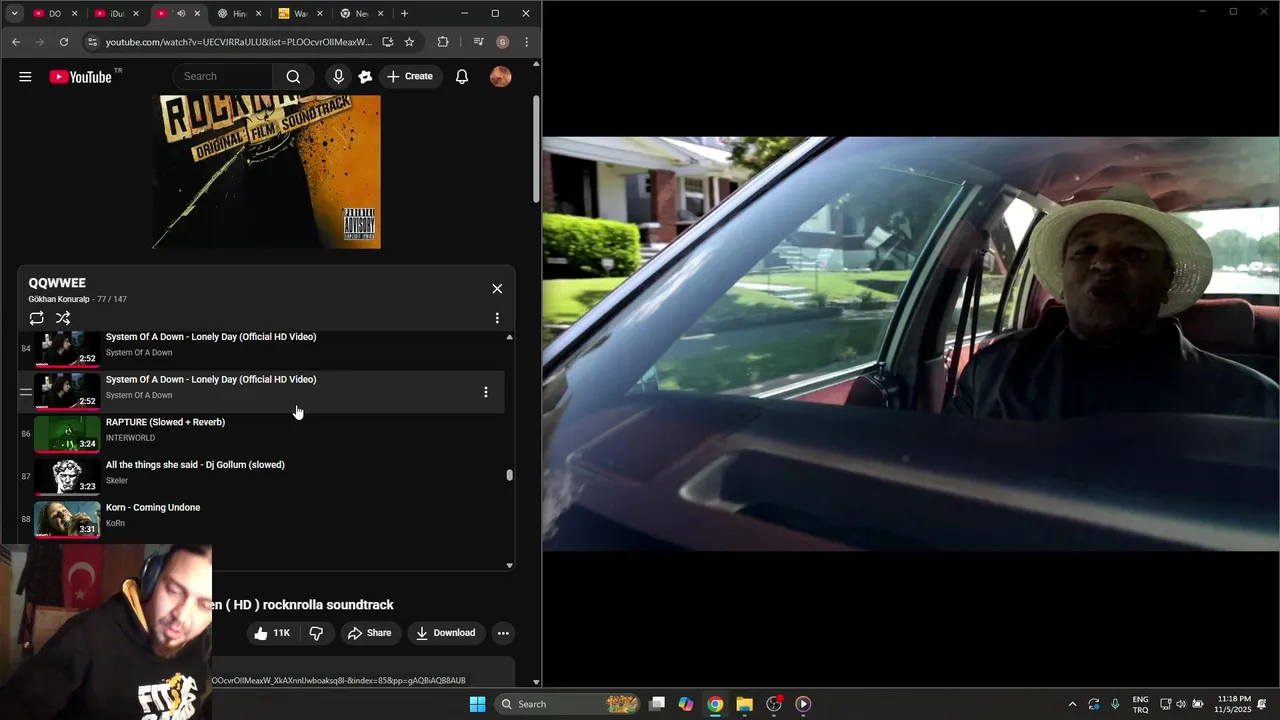This screenshot has height=720, width=1280.
Task: Dislike the video
Action: [x=316, y=633]
